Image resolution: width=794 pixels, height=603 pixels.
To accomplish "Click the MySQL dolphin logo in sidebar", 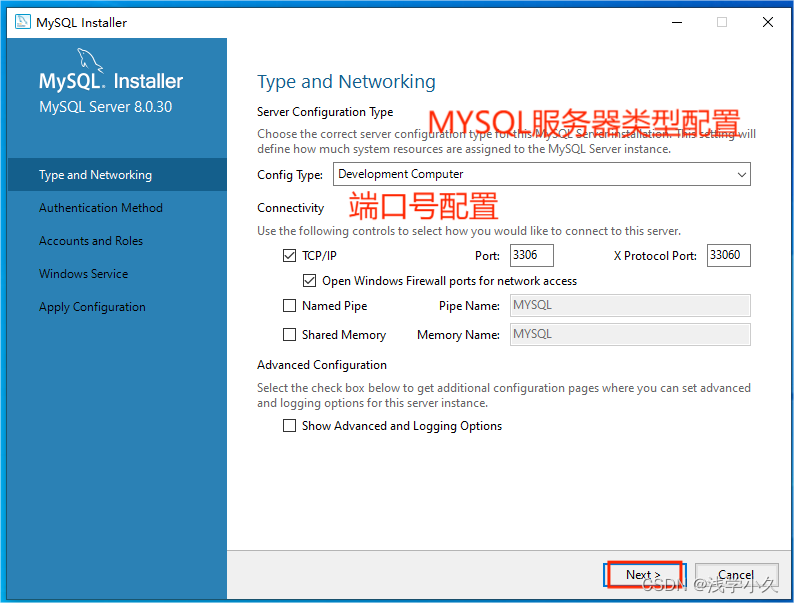I will 90,61.
